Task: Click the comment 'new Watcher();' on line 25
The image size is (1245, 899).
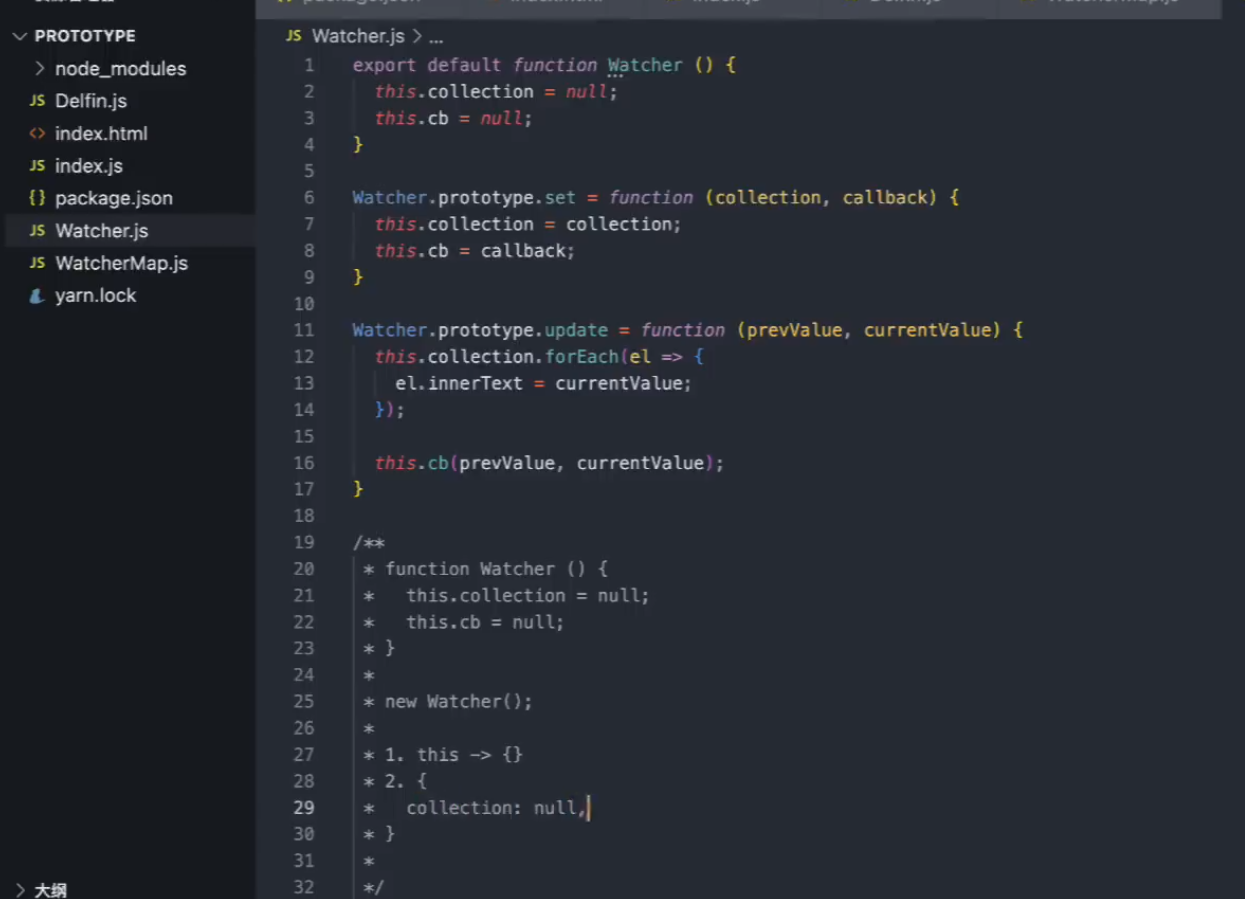Action: coord(459,702)
